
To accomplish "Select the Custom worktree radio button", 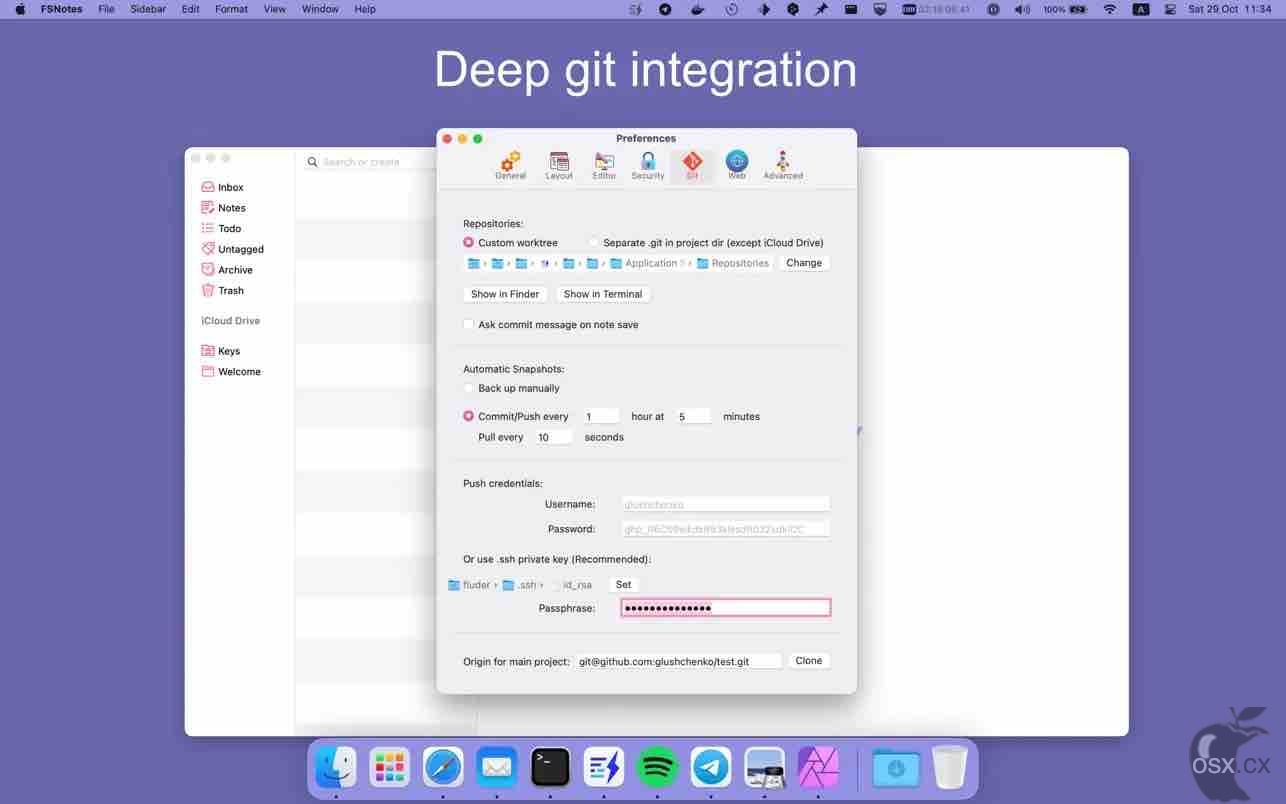I will pyautogui.click(x=468, y=243).
